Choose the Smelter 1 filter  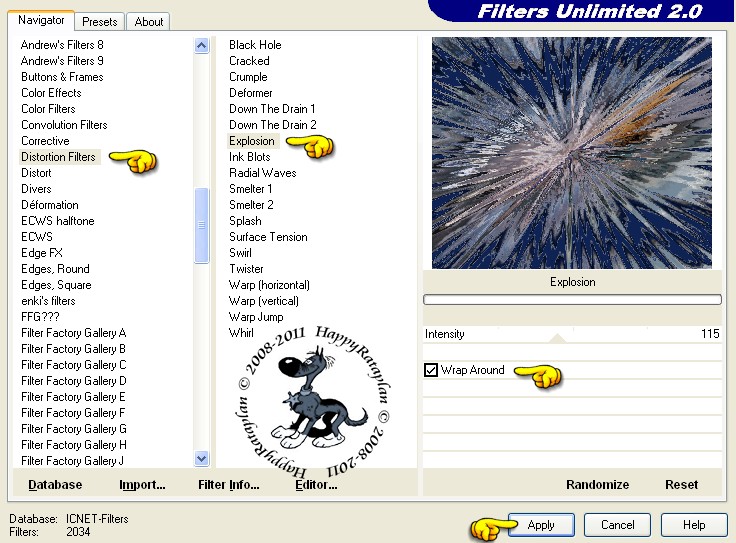click(x=251, y=189)
